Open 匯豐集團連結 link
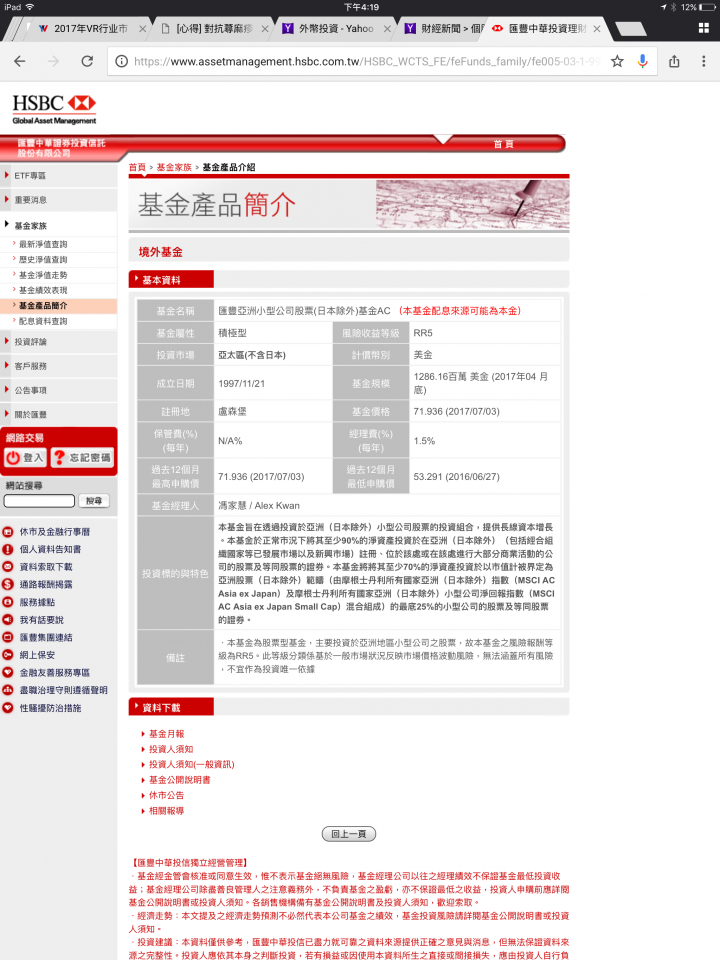The image size is (720, 960). pyautogui.click(x=46, y=637)
